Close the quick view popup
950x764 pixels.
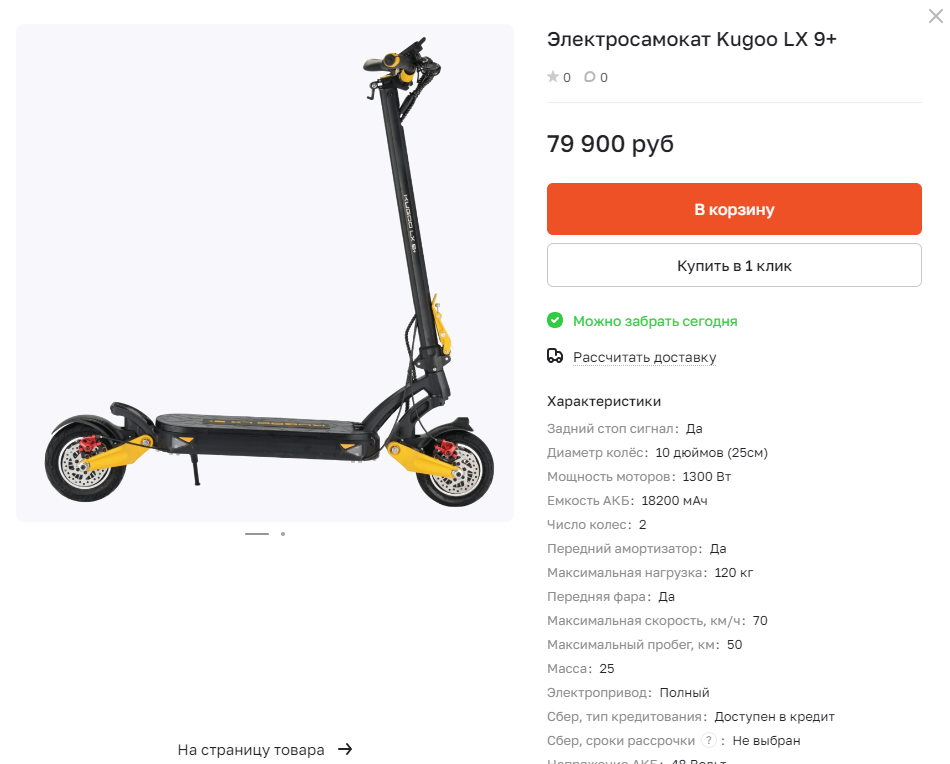[x=935, y=16]
